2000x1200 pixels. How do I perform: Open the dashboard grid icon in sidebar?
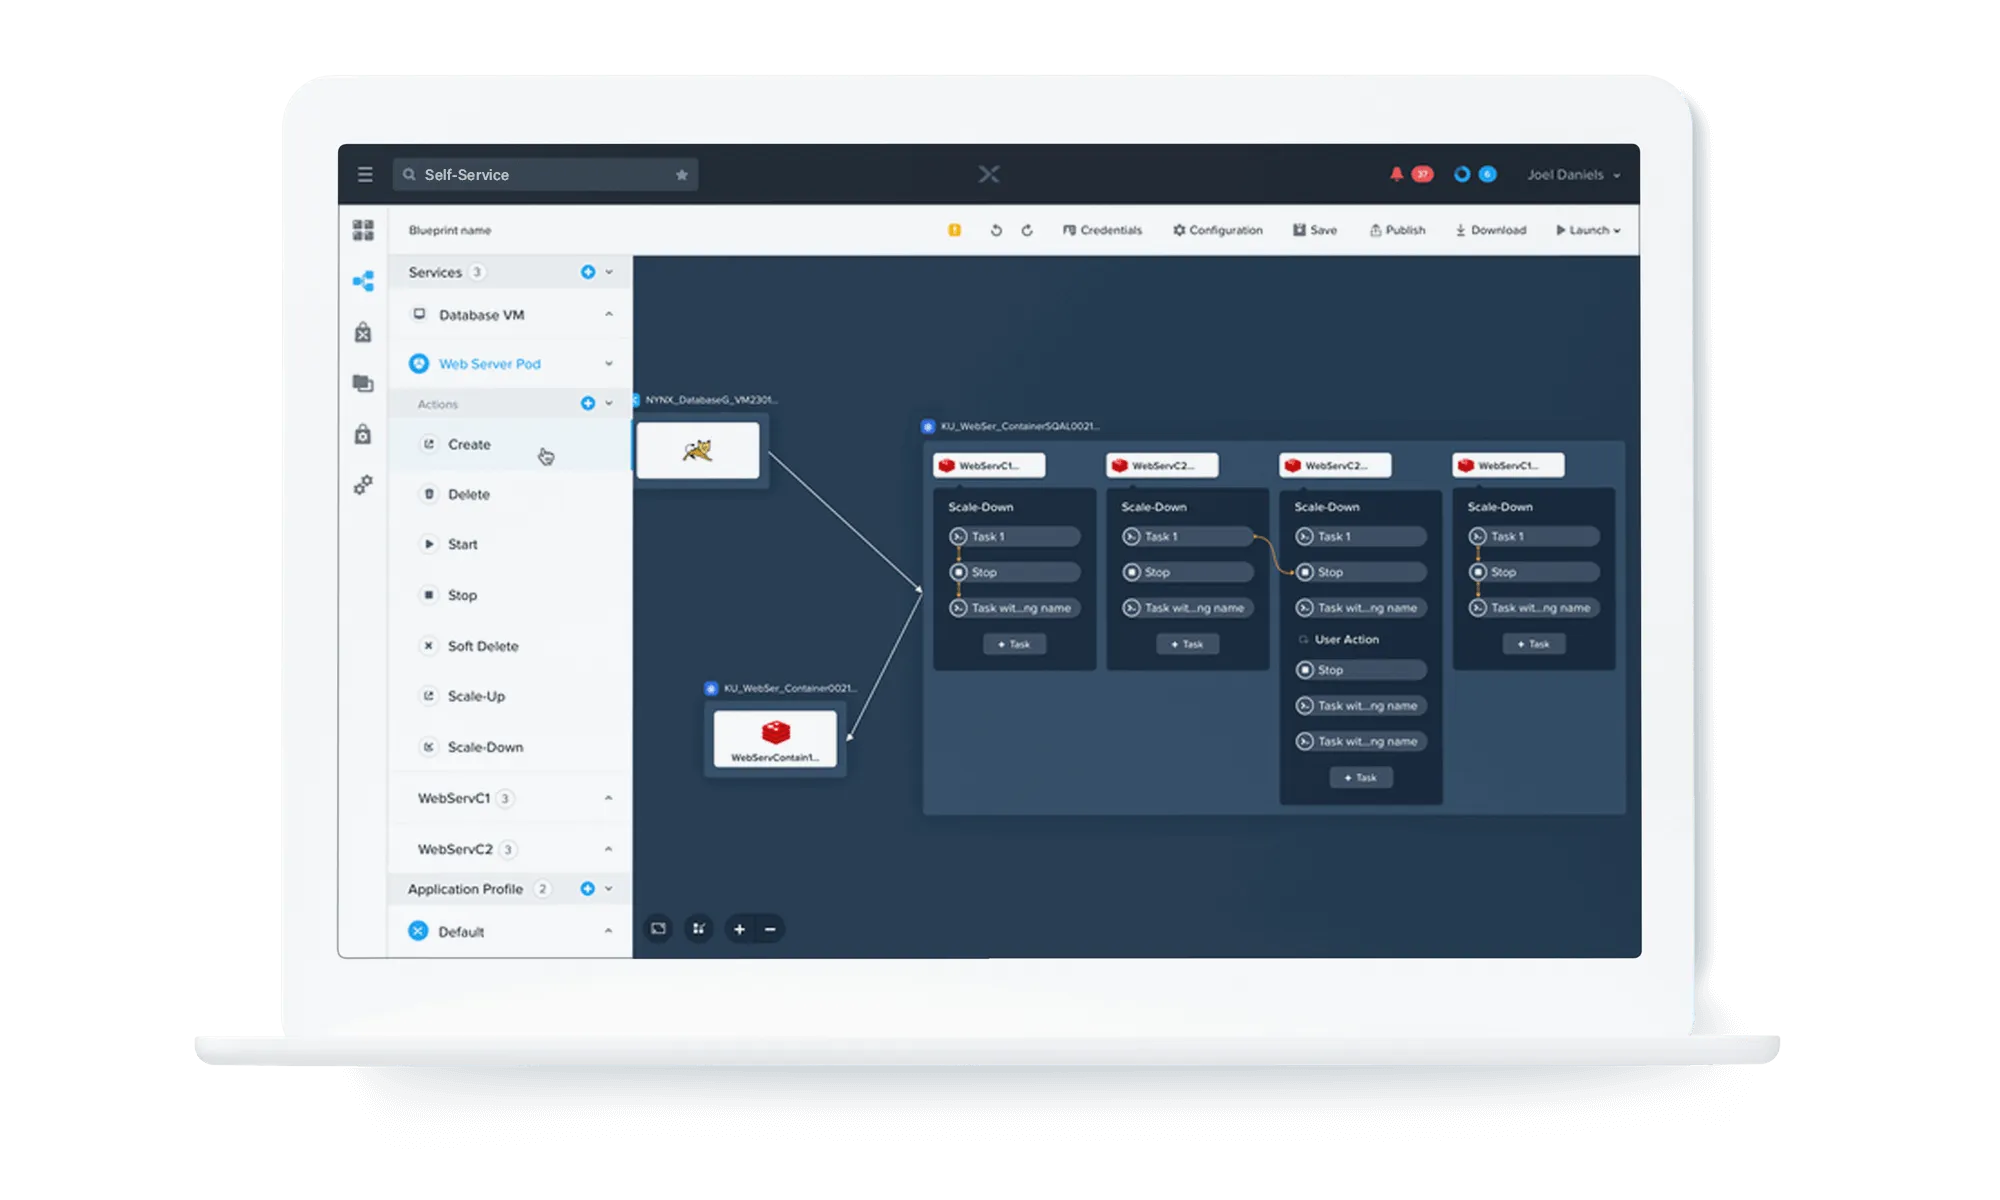[363, 231]
